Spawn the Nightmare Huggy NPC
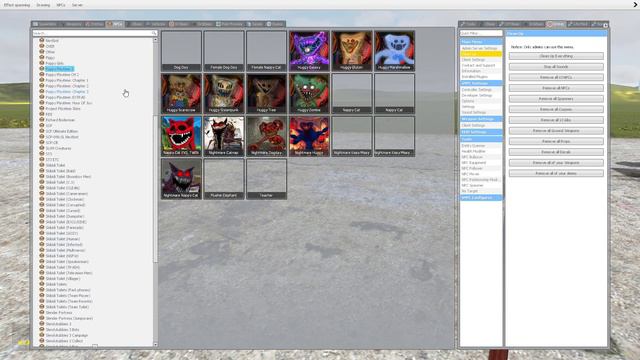 pyautogui.click(x=309, y=136)
